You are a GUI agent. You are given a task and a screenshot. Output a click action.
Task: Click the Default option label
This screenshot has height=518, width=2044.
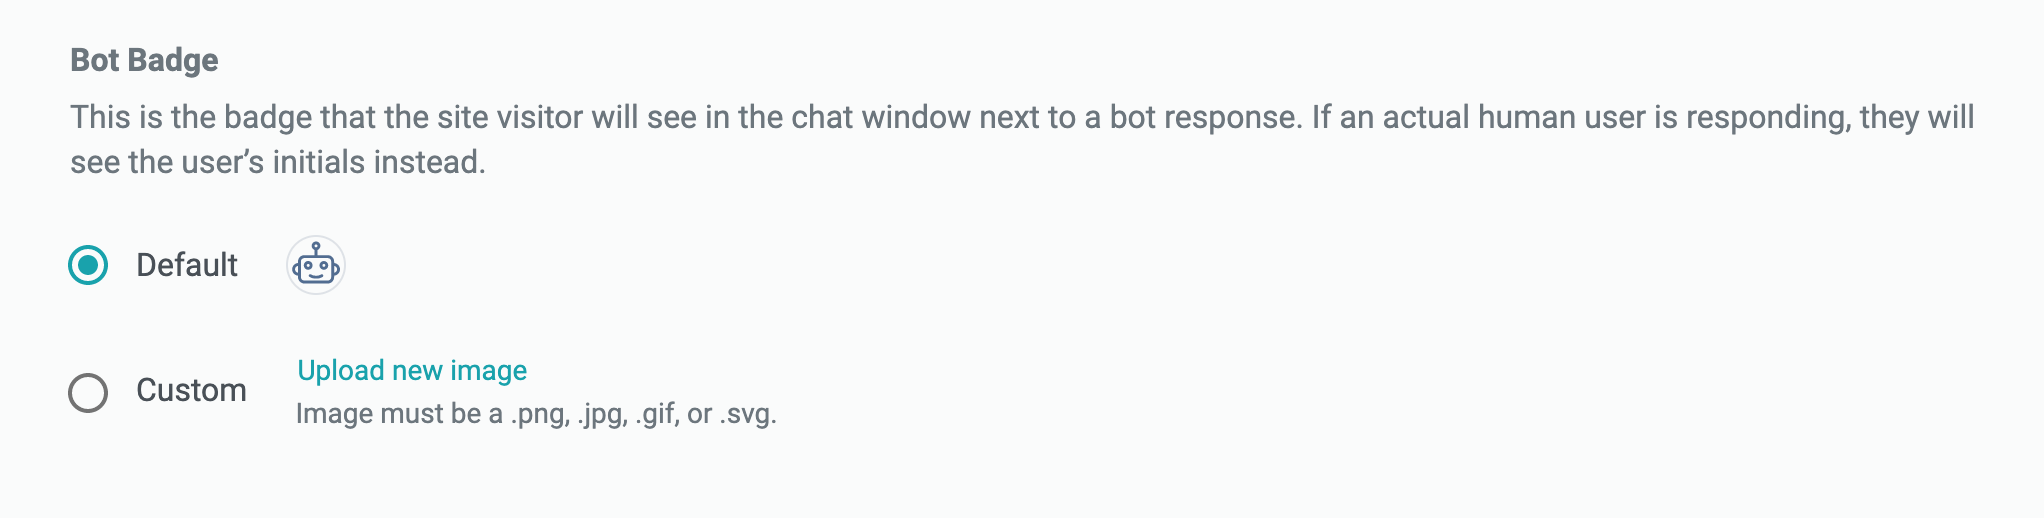tap(187, 265)
